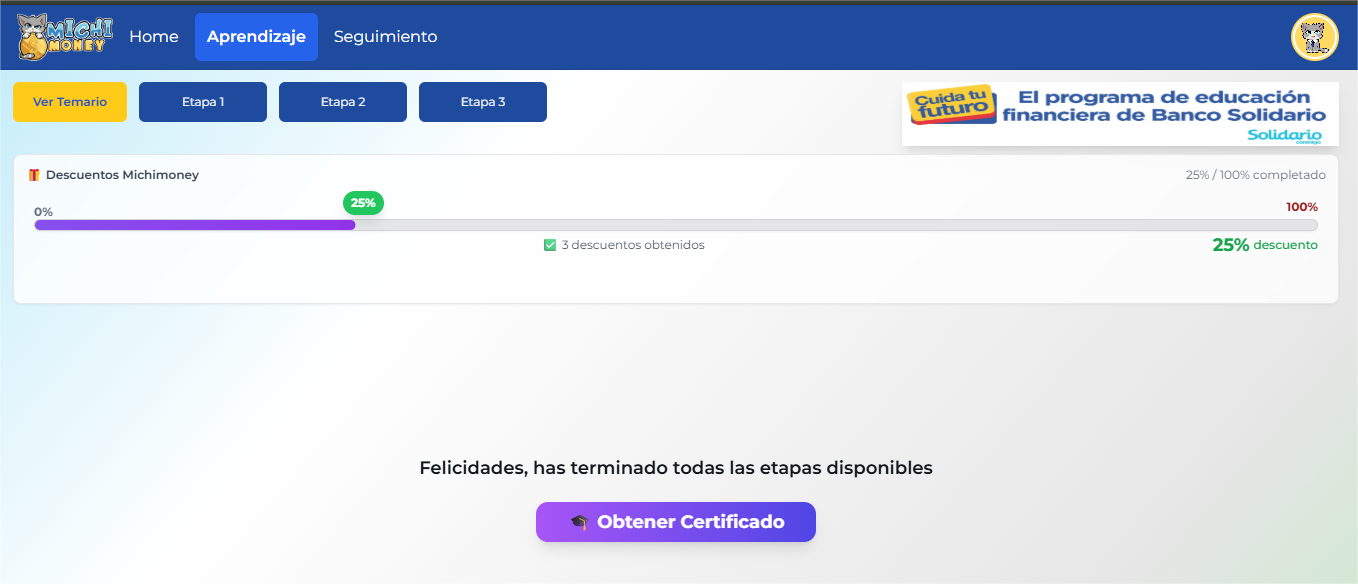Viewport: 1358px width, 584px height.
Task: Toggle the checkmark next to 3 descuentos obtenidos
Action: 550,244
